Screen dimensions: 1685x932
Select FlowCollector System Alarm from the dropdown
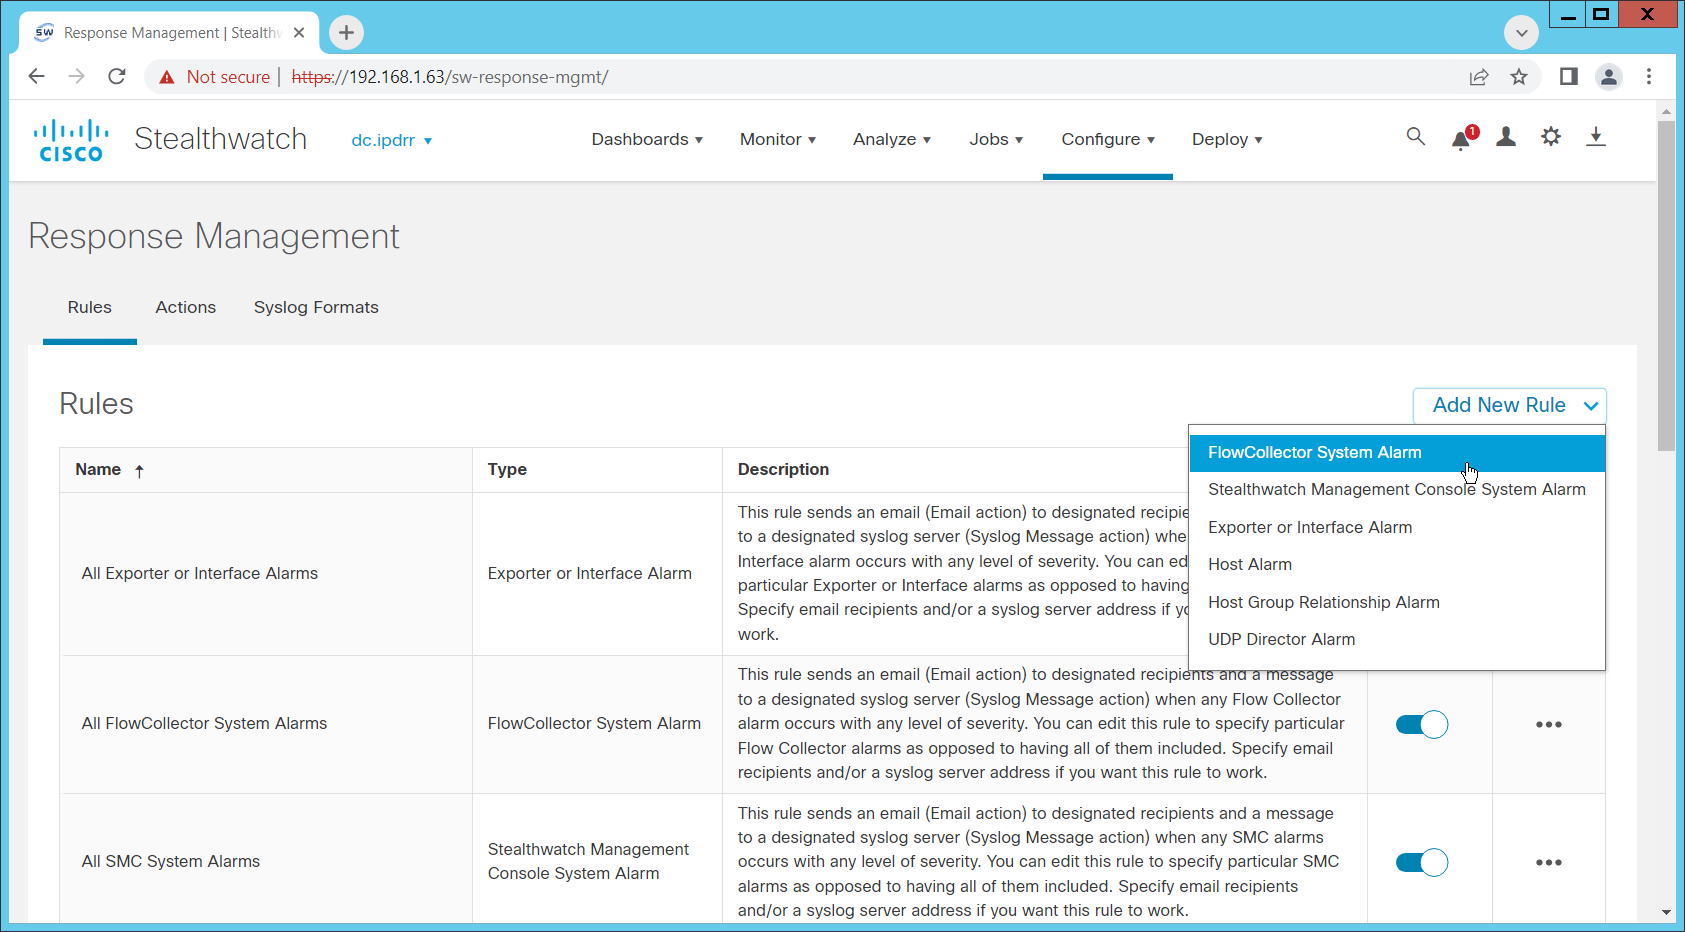1397,453
